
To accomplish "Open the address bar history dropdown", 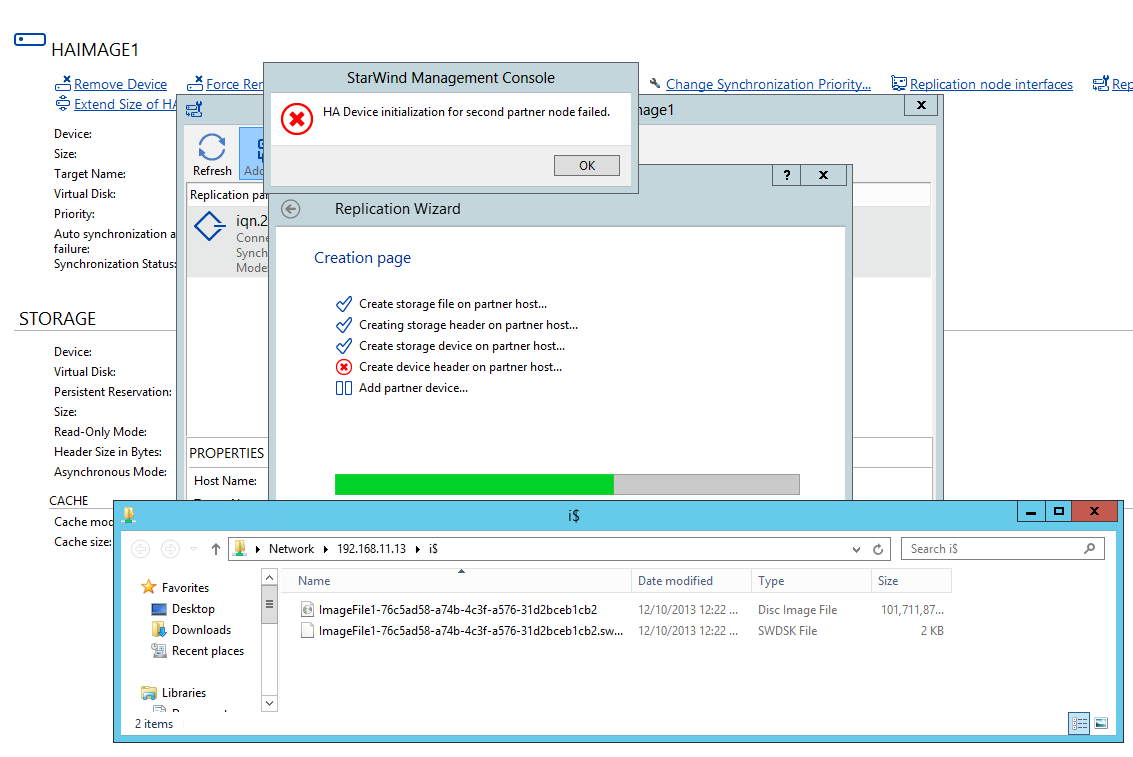I will tap(856, 549).
